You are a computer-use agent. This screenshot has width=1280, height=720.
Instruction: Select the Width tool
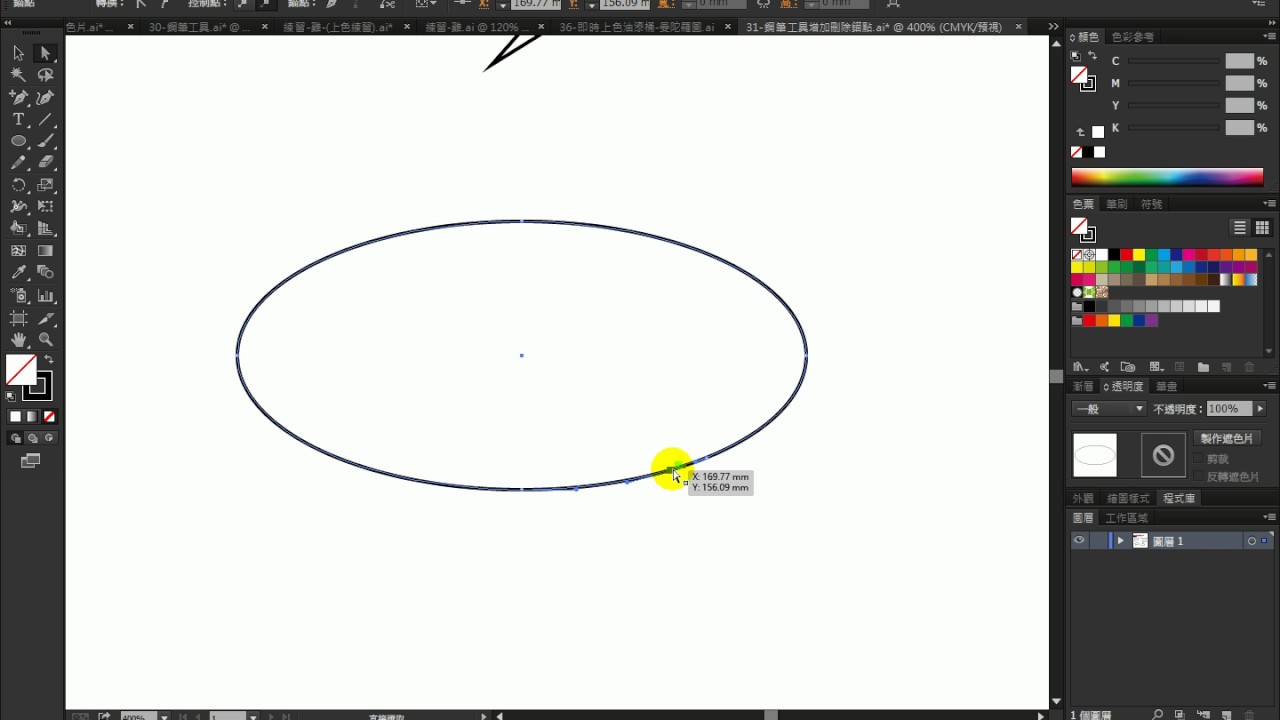point(18,207)
